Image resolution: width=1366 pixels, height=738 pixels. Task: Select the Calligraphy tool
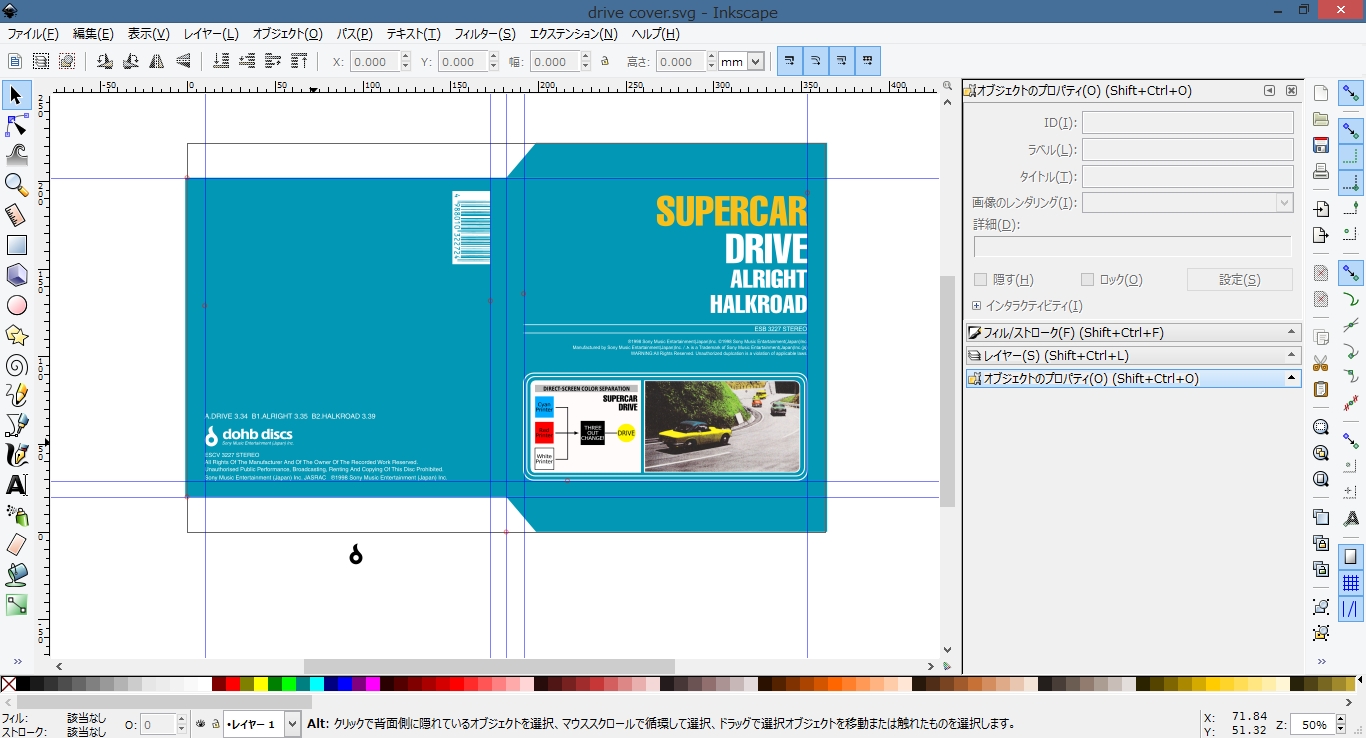pyautogui.click(x=16, y=455)
